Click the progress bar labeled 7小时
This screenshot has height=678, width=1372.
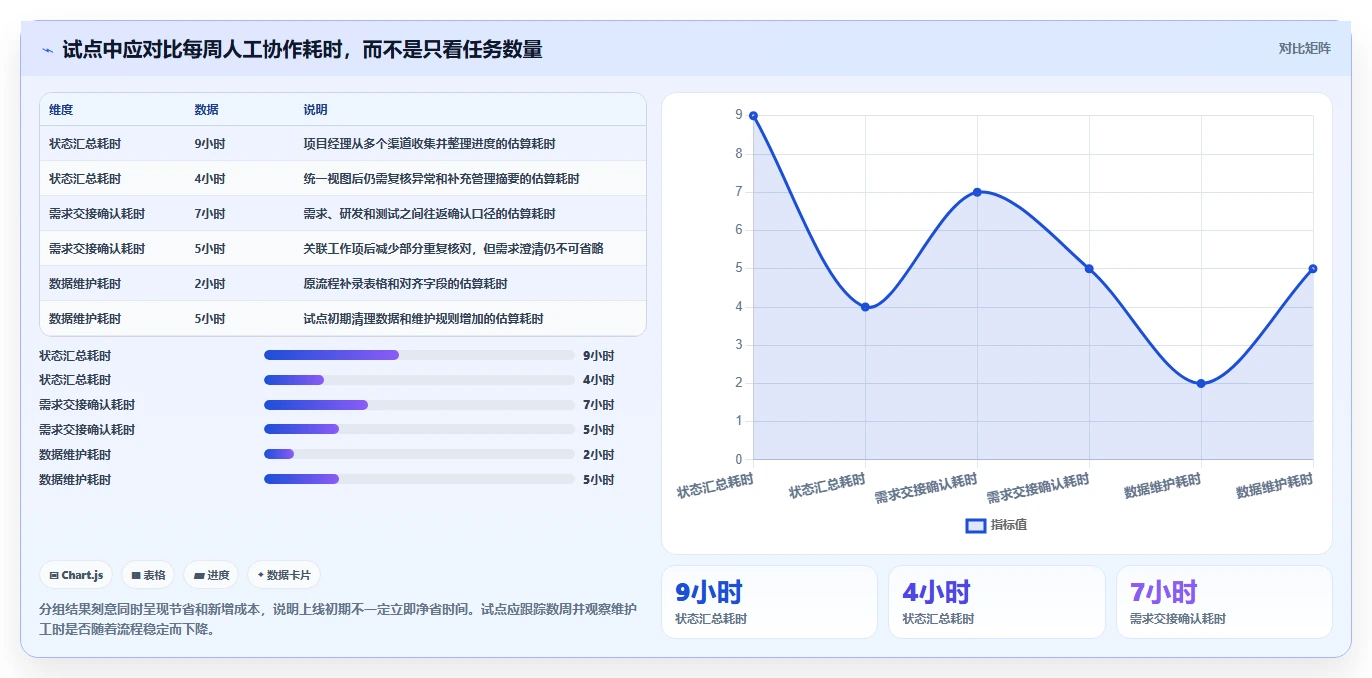click(x=419, y=405)
